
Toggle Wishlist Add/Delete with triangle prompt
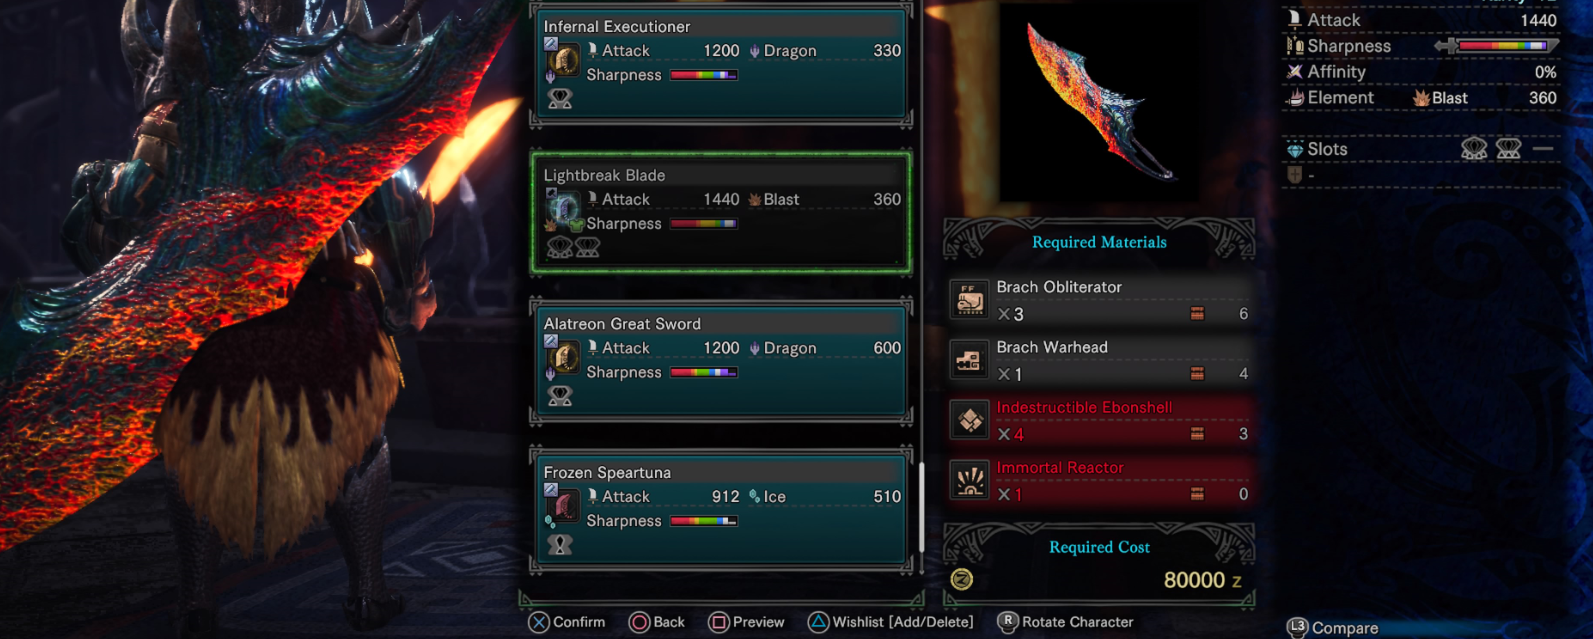tap(890, 622)
